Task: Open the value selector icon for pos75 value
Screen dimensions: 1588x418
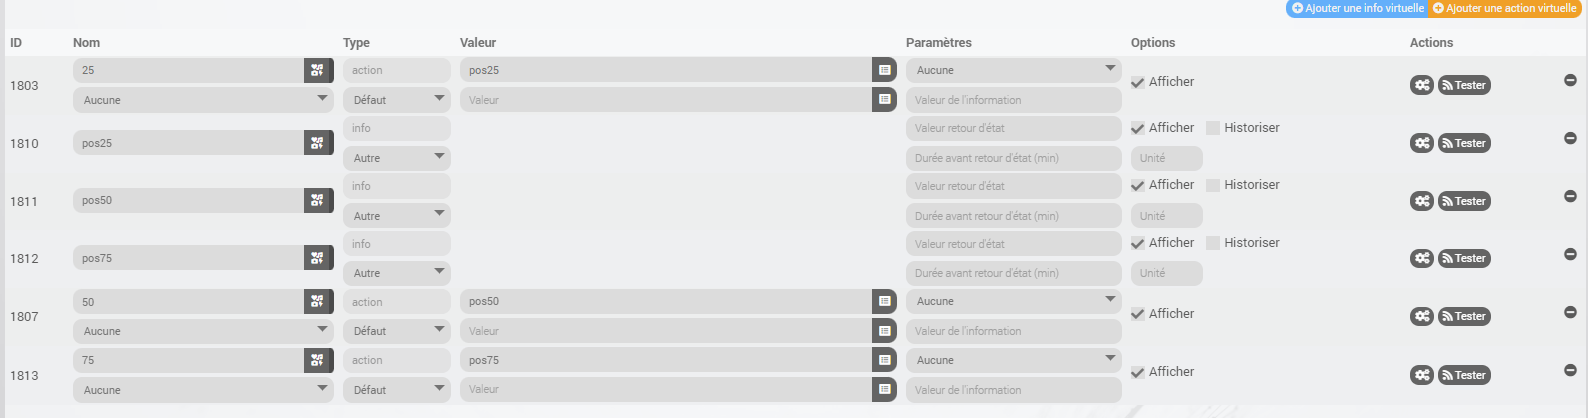Action: click(x=884, y=360)
